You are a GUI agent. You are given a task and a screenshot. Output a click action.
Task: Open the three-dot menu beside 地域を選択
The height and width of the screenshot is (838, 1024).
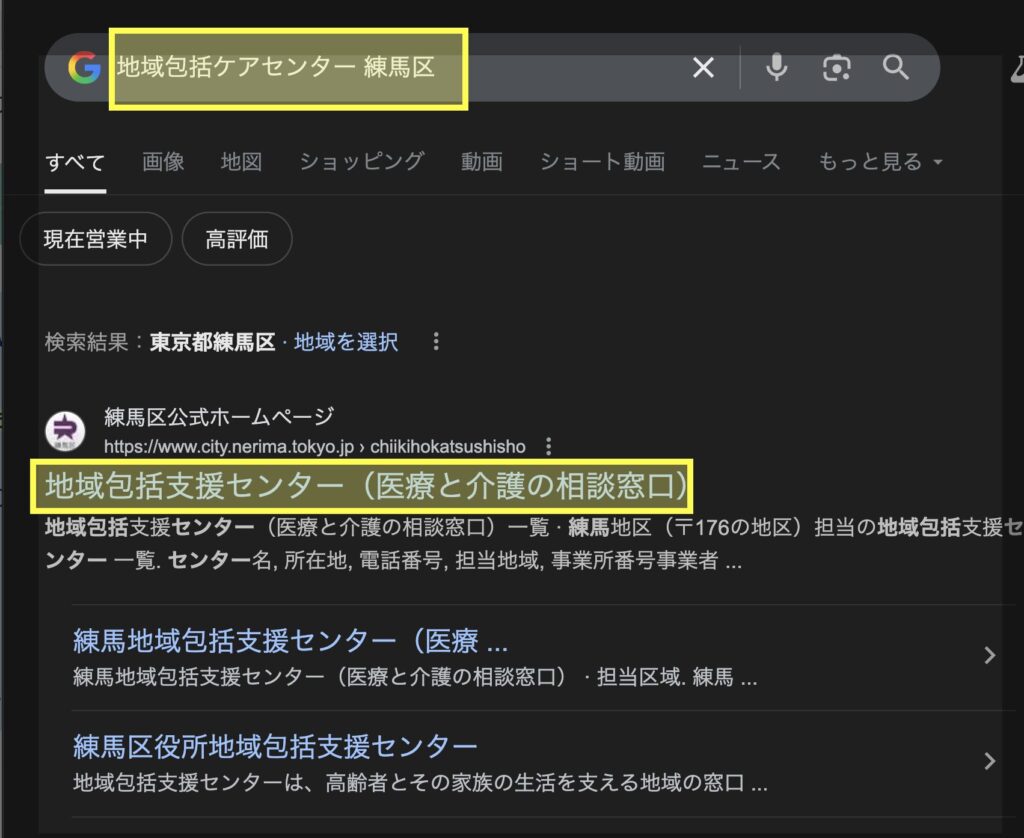tap(436, 342)
